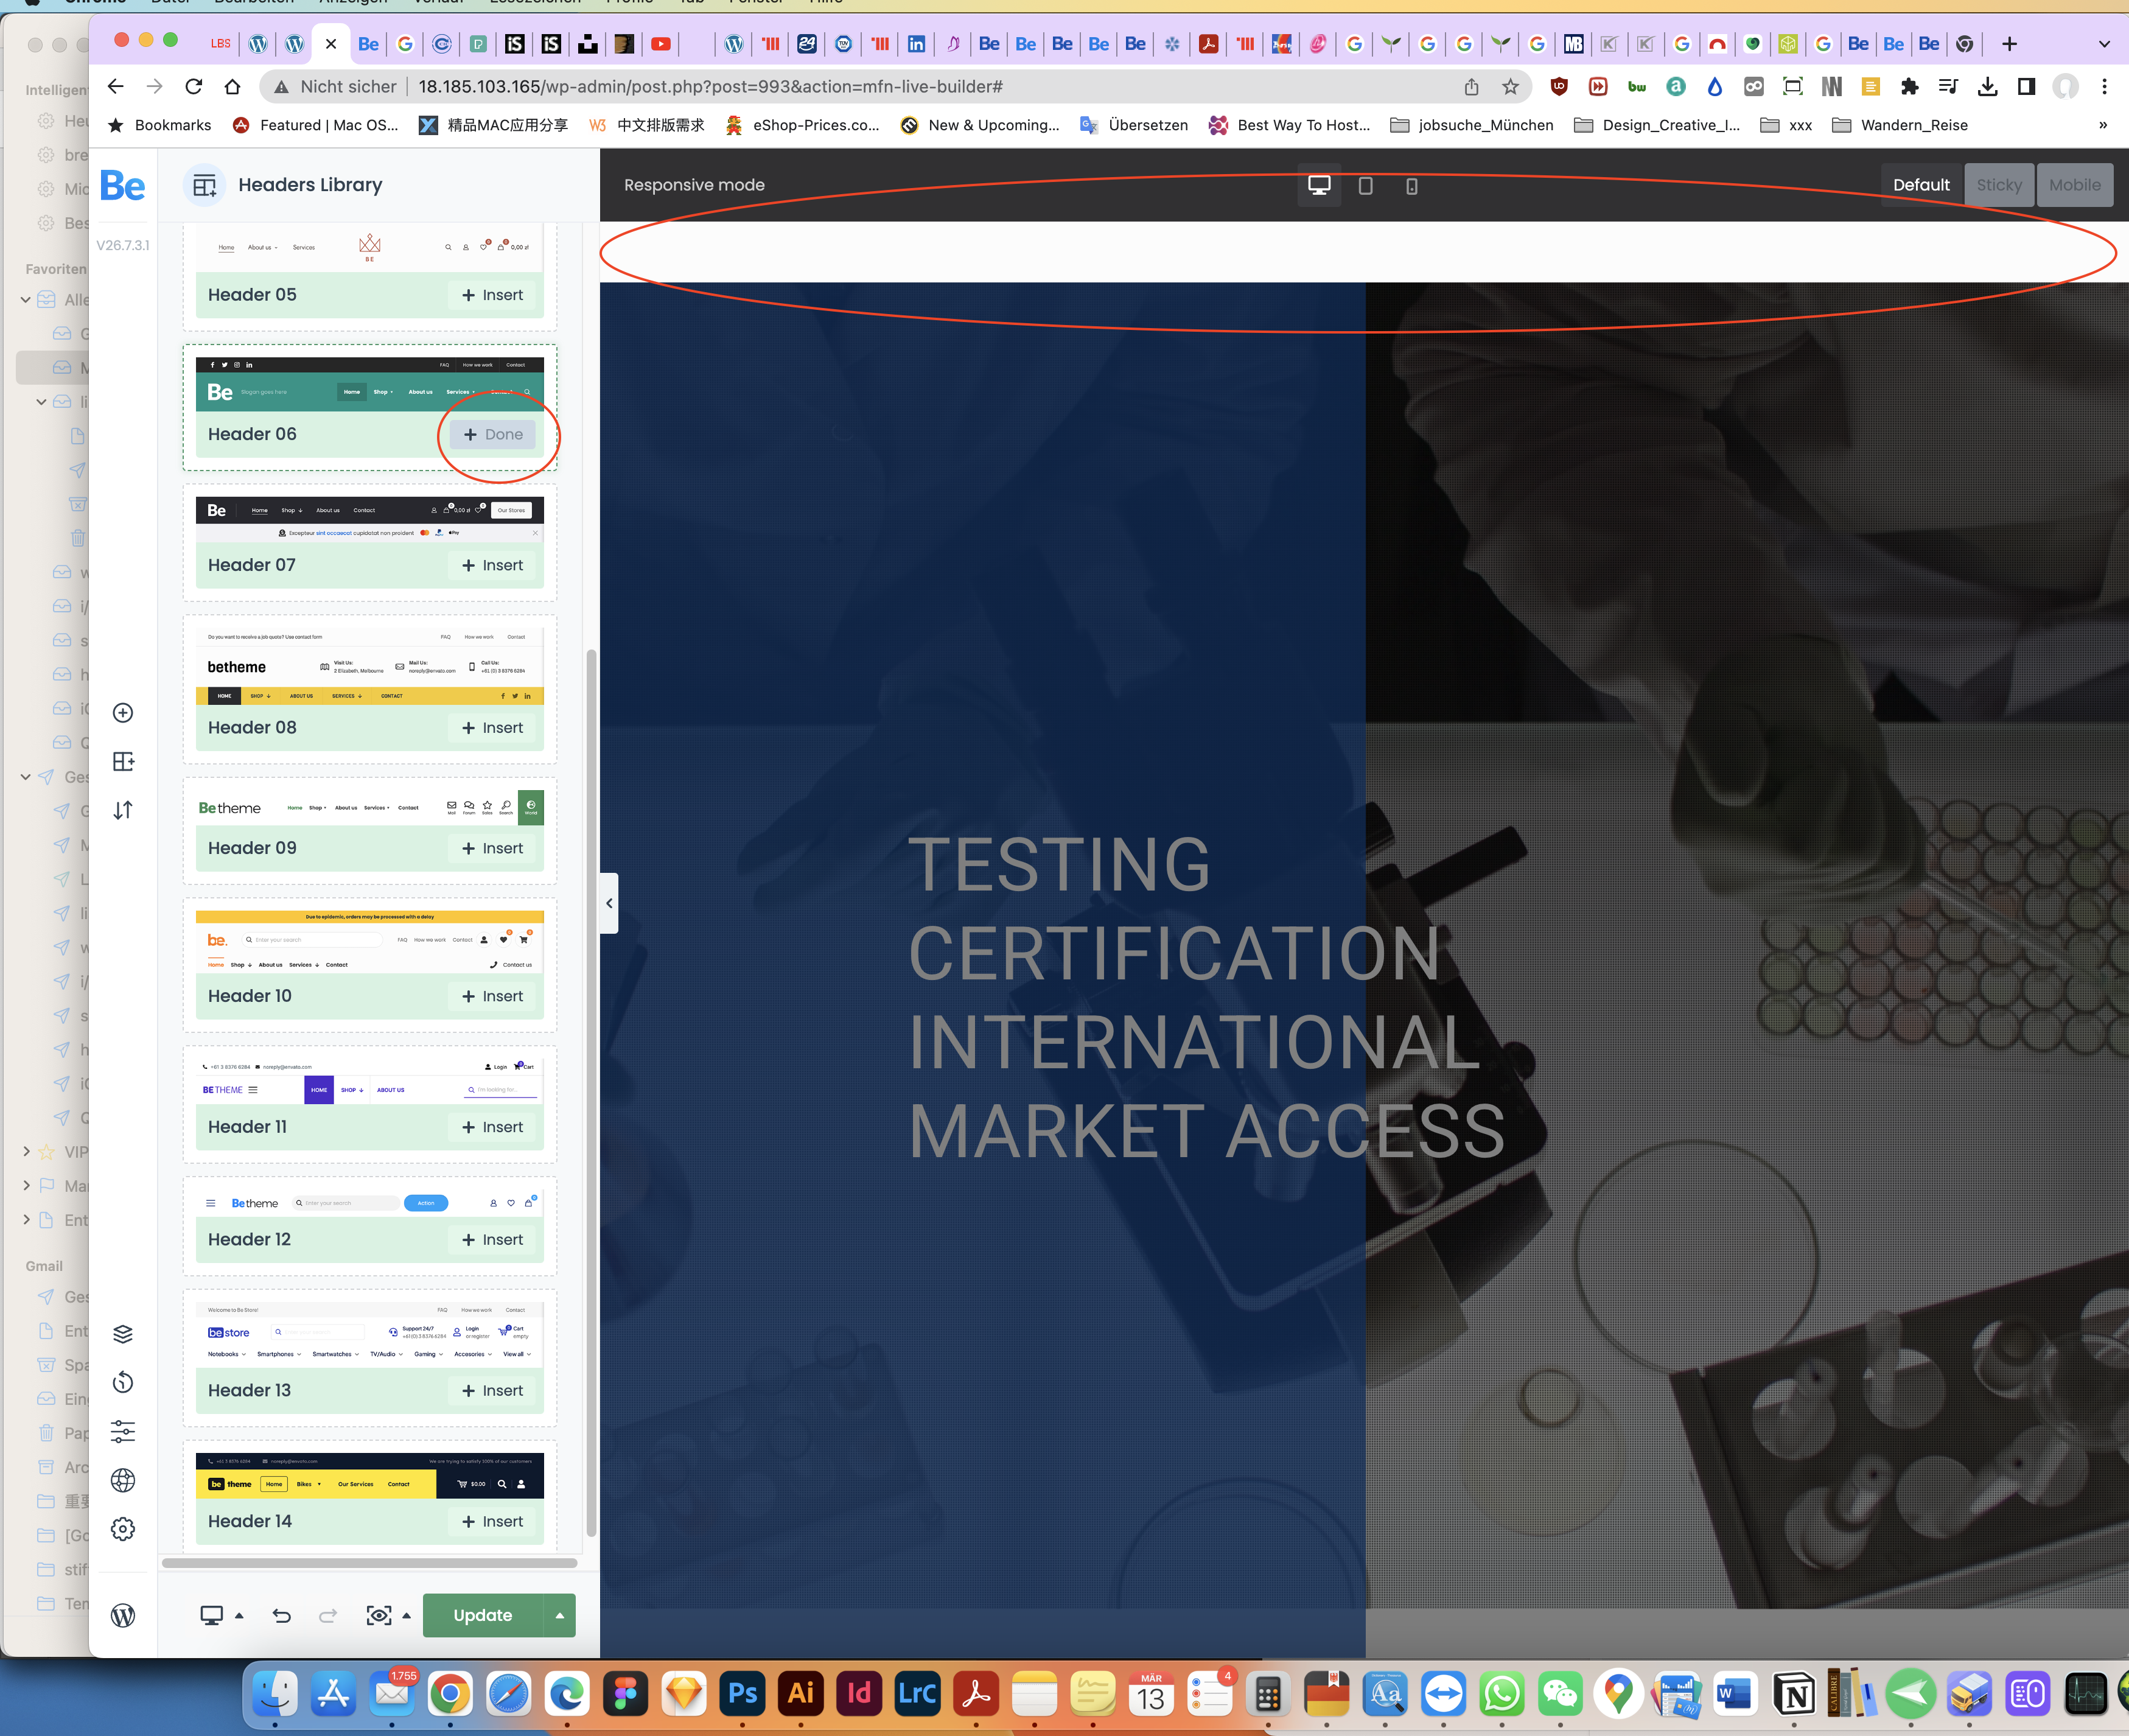
Task: Insert Header 08
Action: click(x=492, y=728)
